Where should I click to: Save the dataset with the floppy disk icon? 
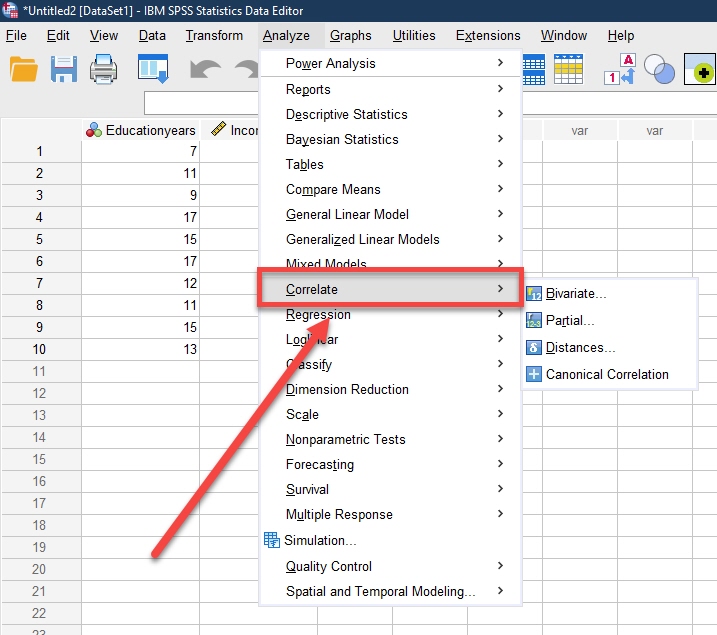point(64,69)
